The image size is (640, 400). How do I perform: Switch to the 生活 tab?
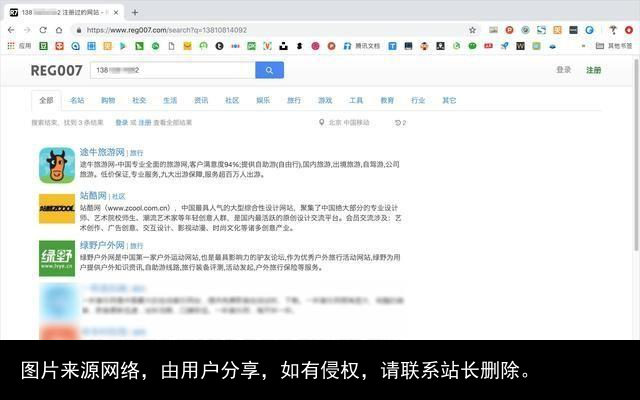pos(170,100)
